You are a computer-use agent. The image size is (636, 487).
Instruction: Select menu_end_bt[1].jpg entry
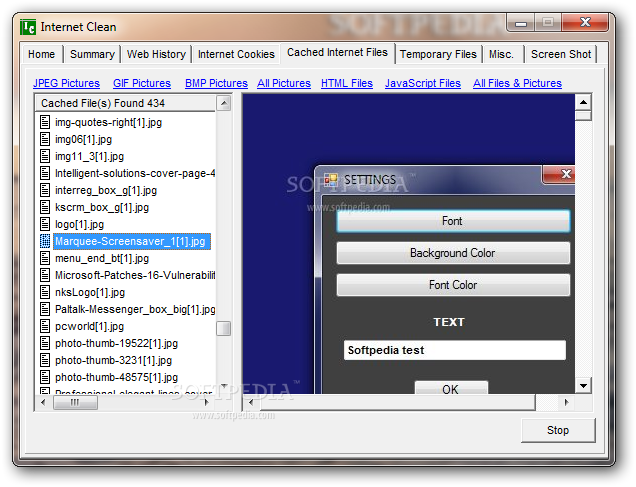coord(102,258)
